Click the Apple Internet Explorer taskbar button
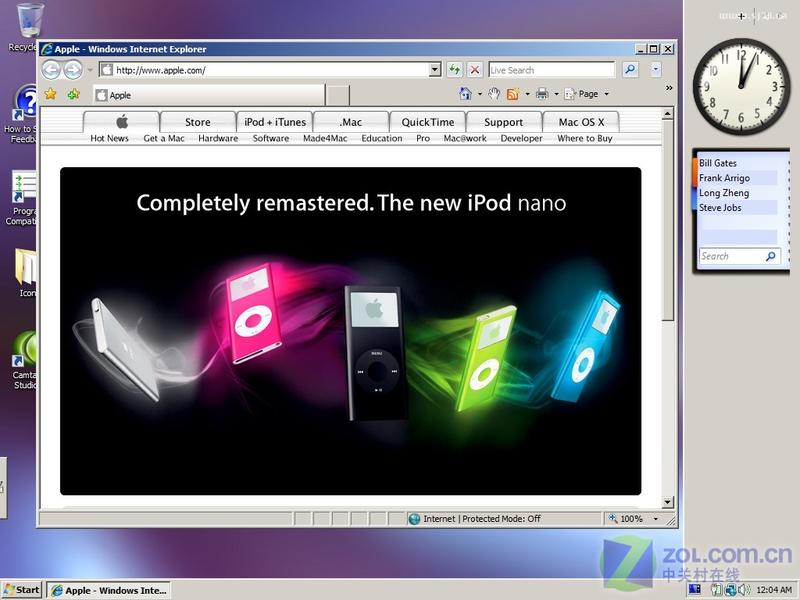 109,590
